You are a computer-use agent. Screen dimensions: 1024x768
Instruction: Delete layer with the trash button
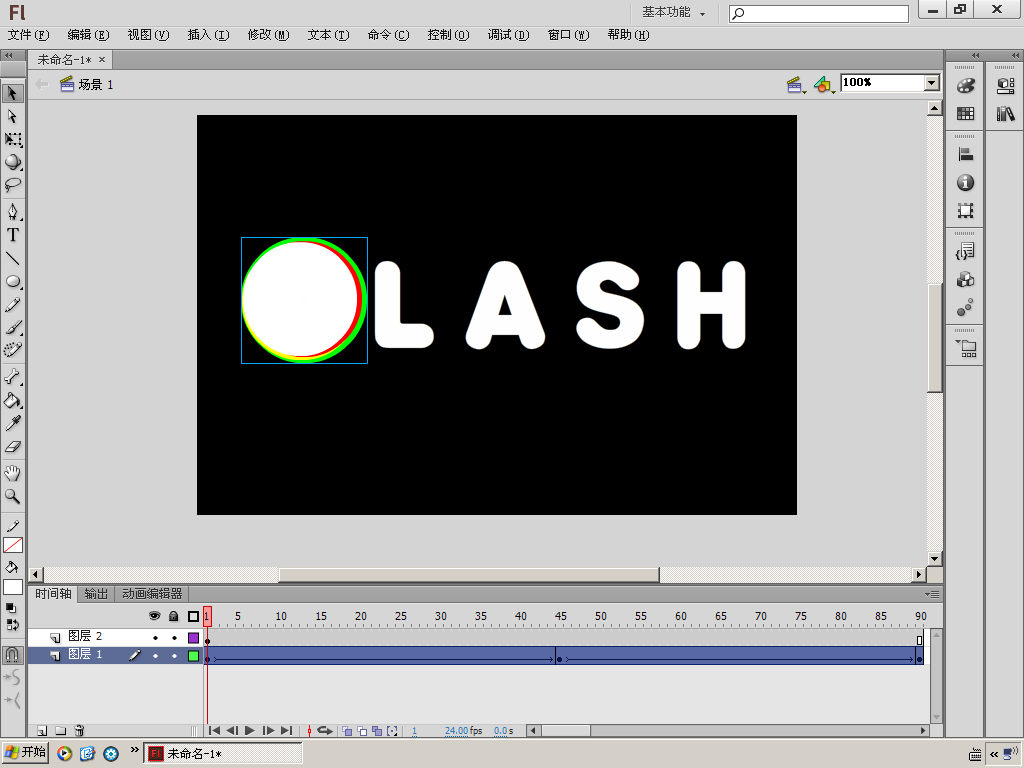[x=79, y=731]
